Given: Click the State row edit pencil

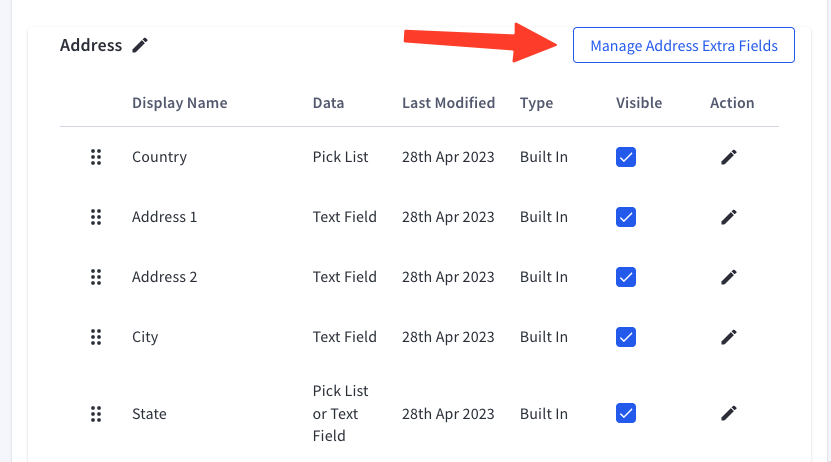Looking at the screenshot, I should 729,413.
